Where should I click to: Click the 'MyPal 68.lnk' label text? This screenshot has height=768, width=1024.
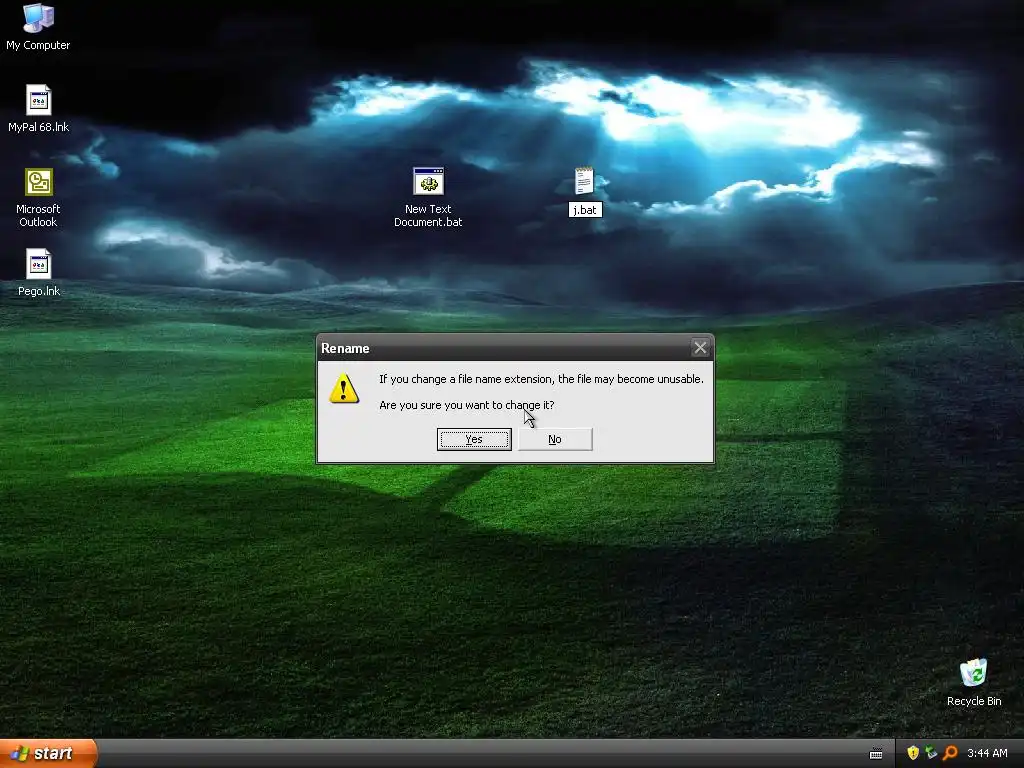pos(39,127)
